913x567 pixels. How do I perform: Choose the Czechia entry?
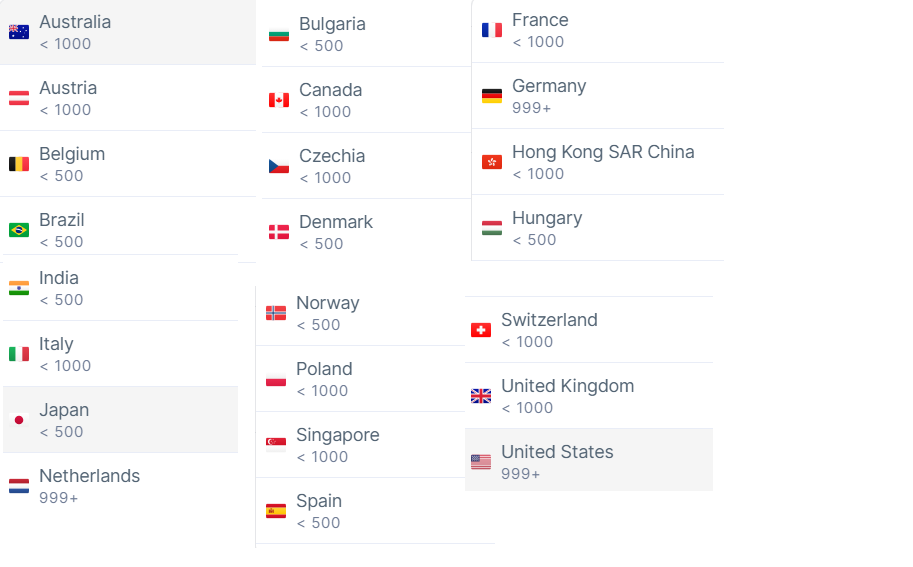point(366,166)
